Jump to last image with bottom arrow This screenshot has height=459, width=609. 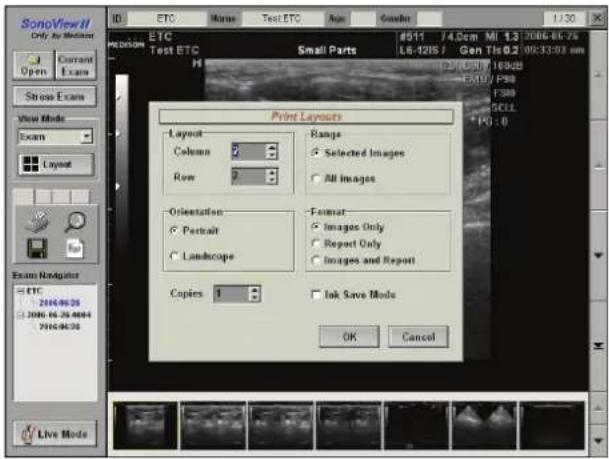599,345
